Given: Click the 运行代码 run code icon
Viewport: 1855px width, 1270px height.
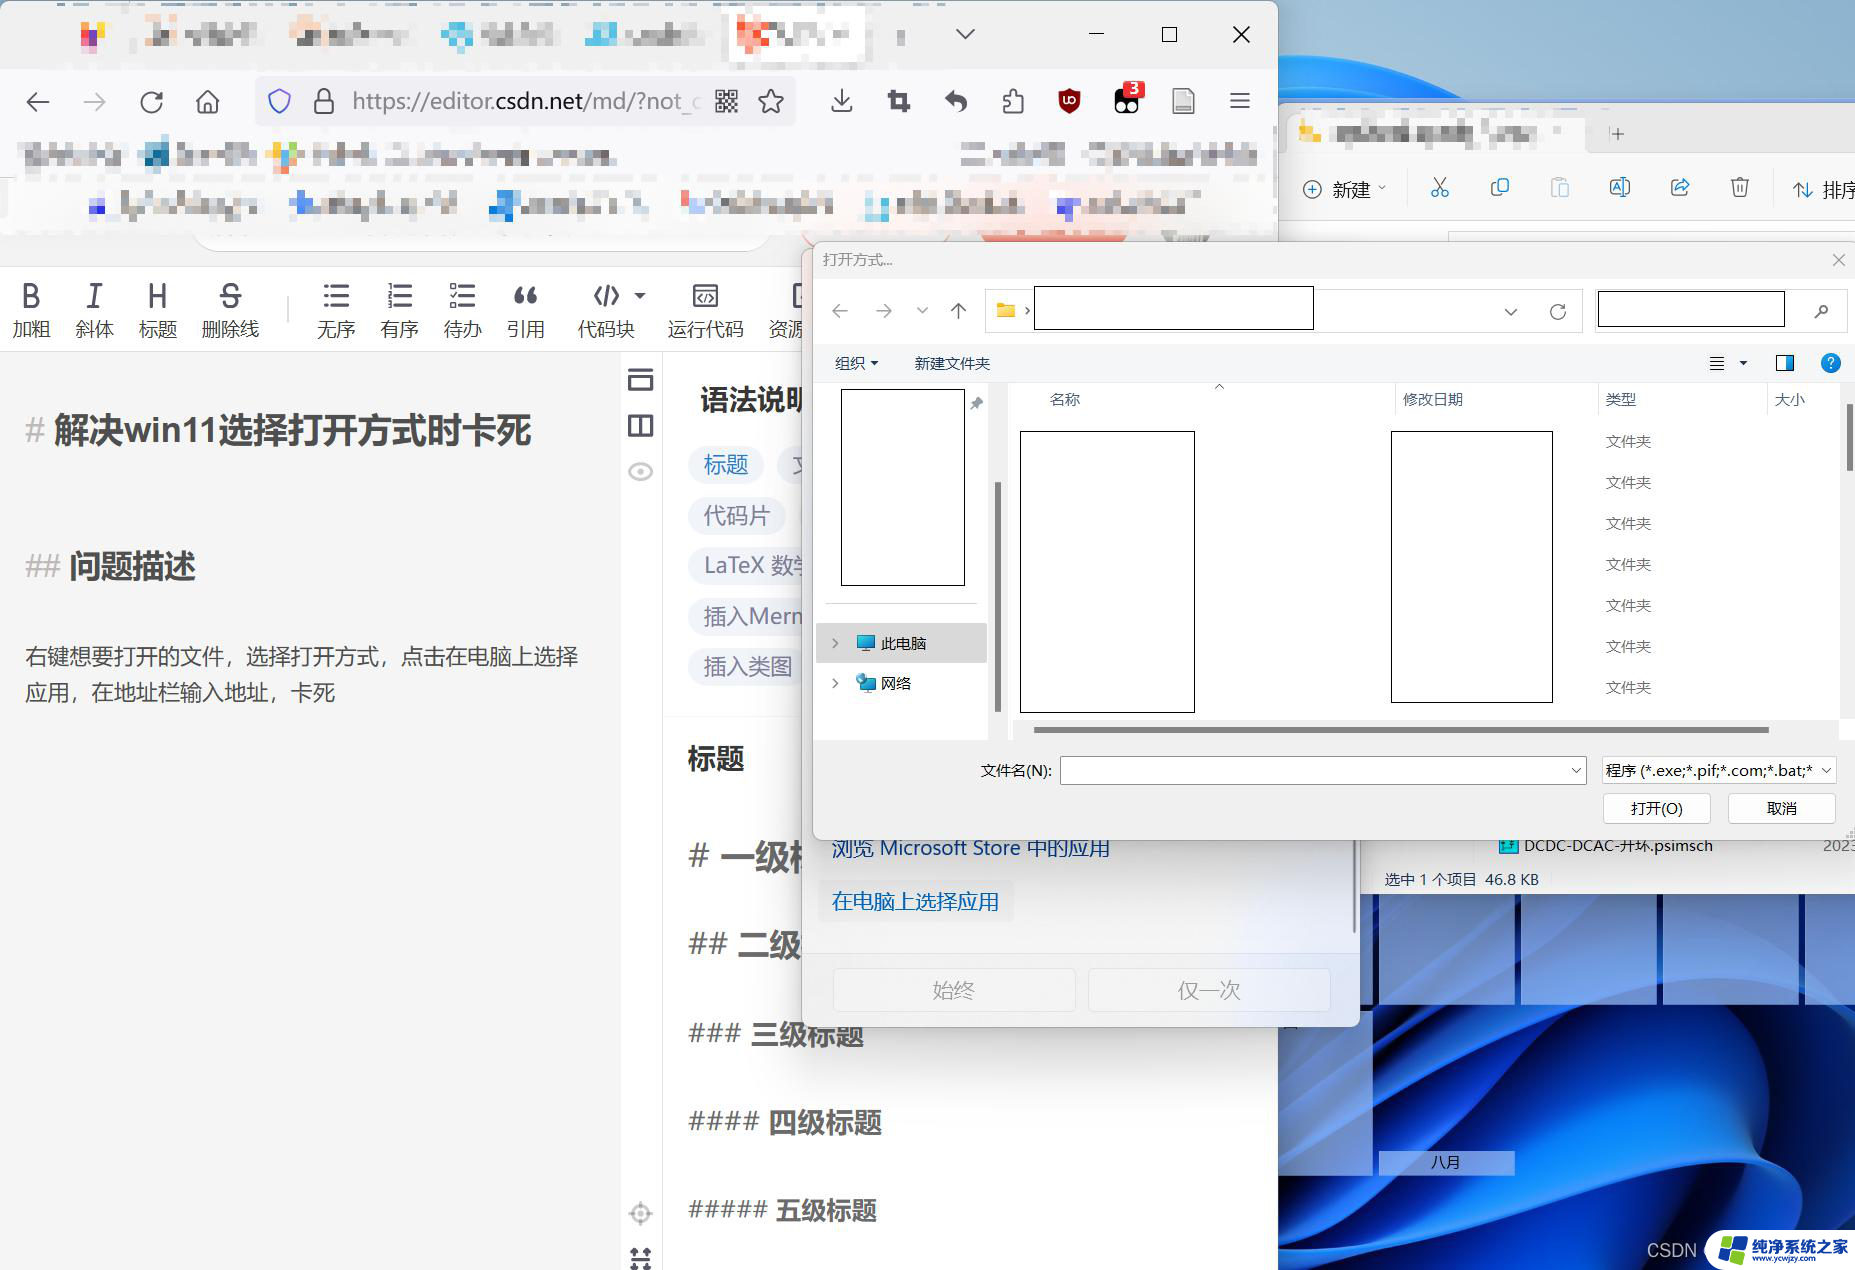Looking at the screenshot, I should click(x=705, y=310).
